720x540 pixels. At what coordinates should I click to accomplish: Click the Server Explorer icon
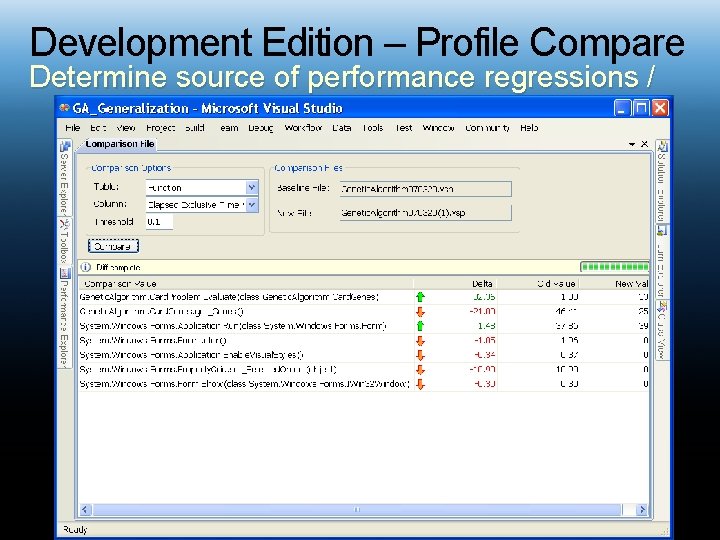[x=65, y=146]
